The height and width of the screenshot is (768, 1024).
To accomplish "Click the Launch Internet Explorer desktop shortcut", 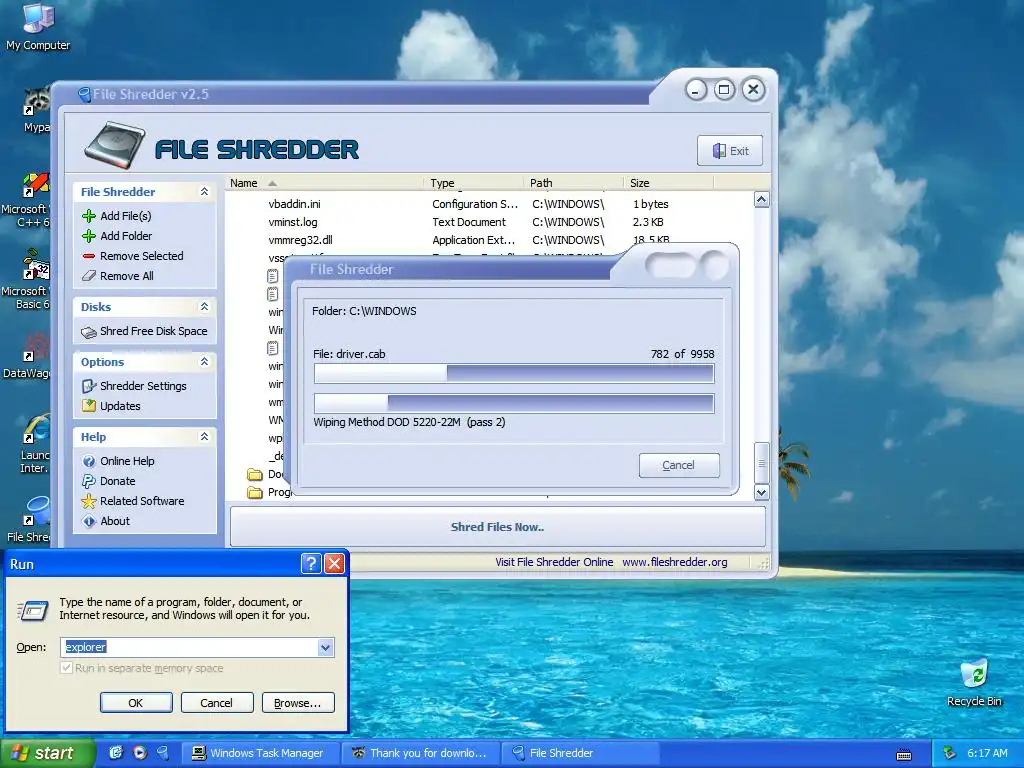I will 37,430.
